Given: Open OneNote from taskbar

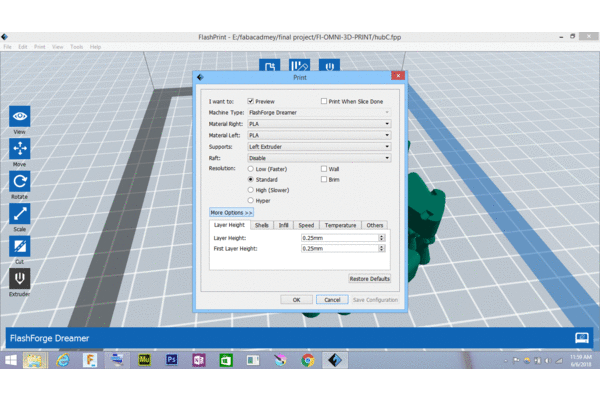Looking at the screenshot, I should [199, 360].
